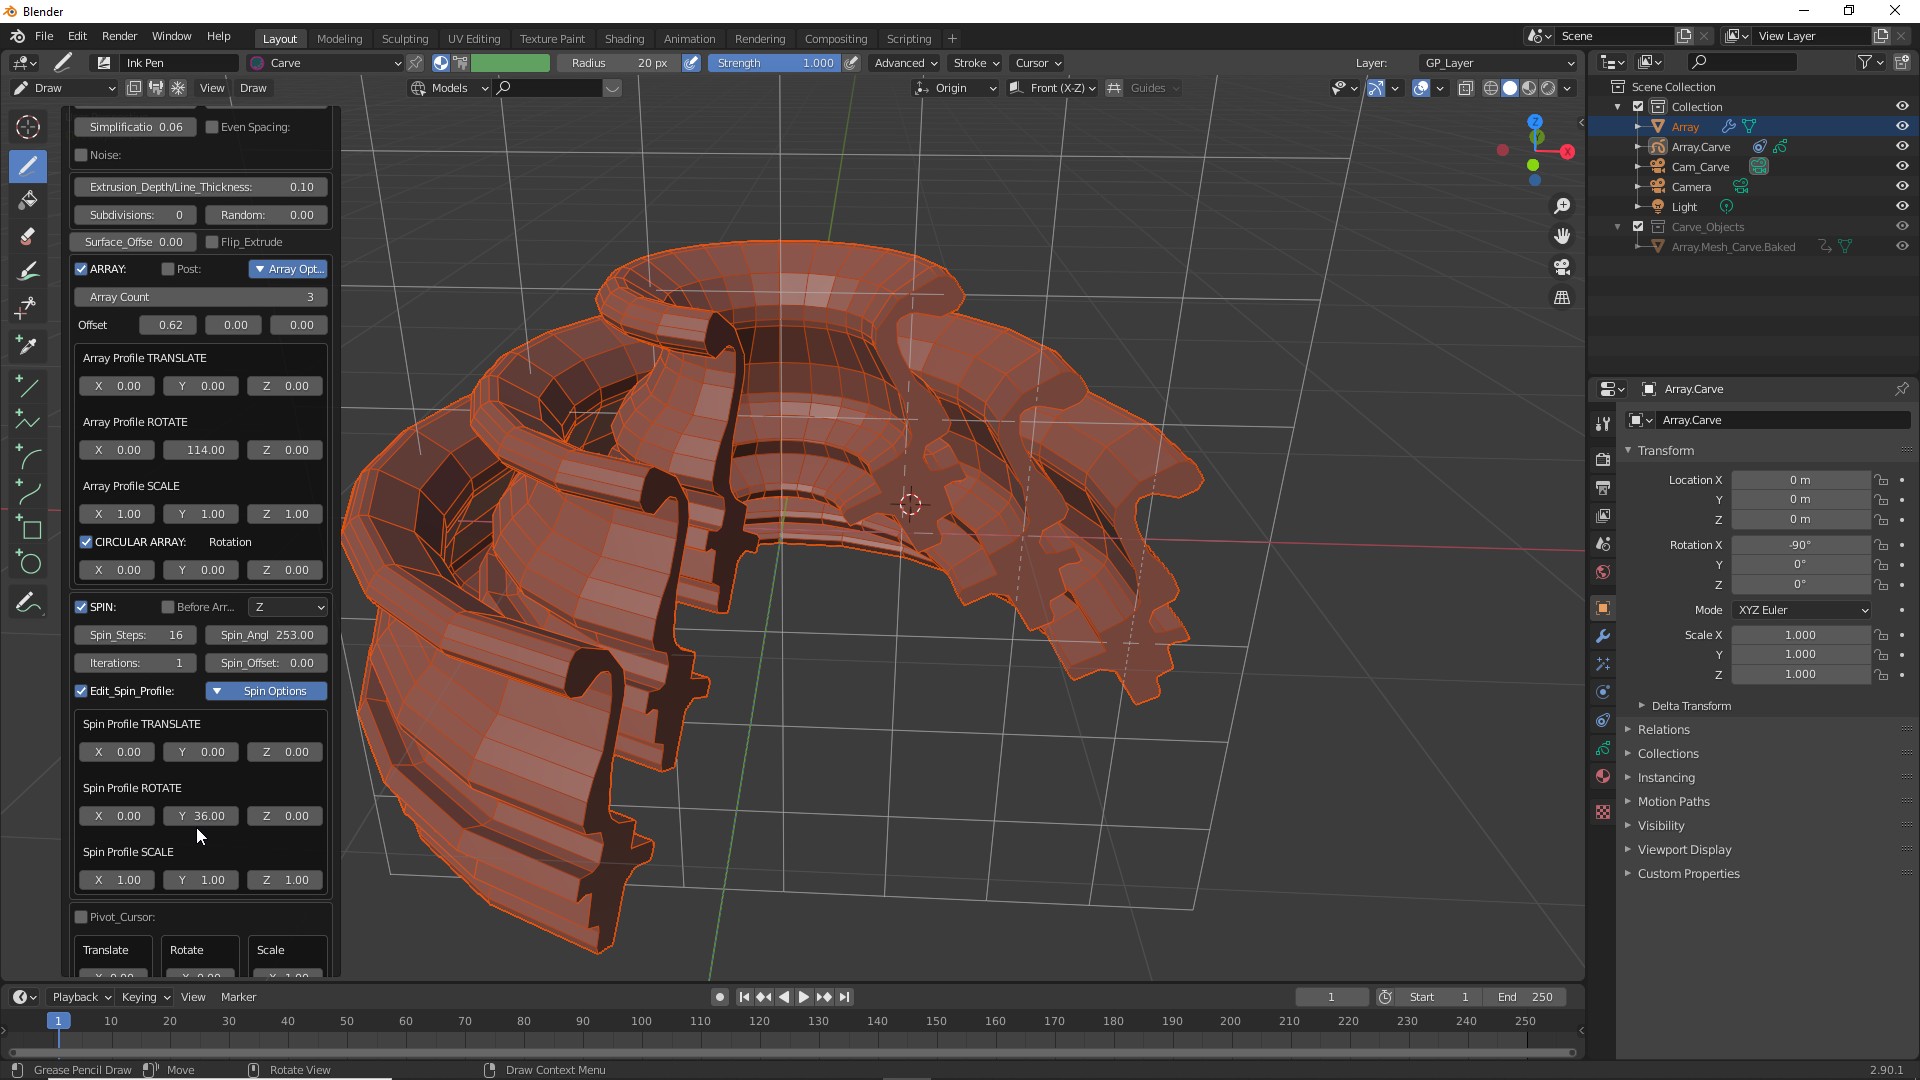Viewport: 1920px width, 1080px height.
Task: Select the Eyedropper tool
Action: pos(28,345)
